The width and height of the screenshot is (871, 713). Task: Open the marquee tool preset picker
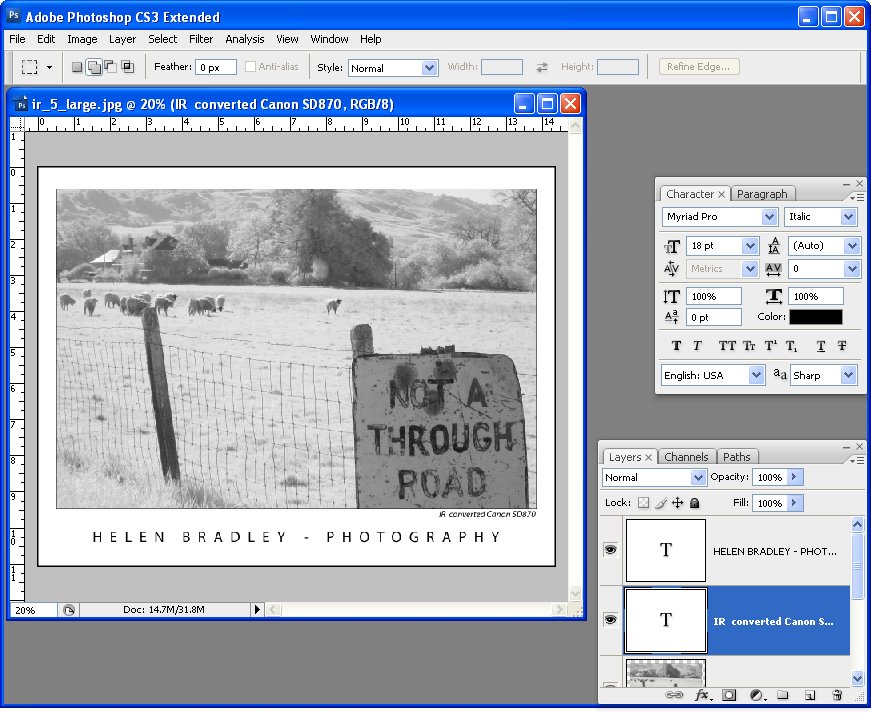click(x=49, y=67)
